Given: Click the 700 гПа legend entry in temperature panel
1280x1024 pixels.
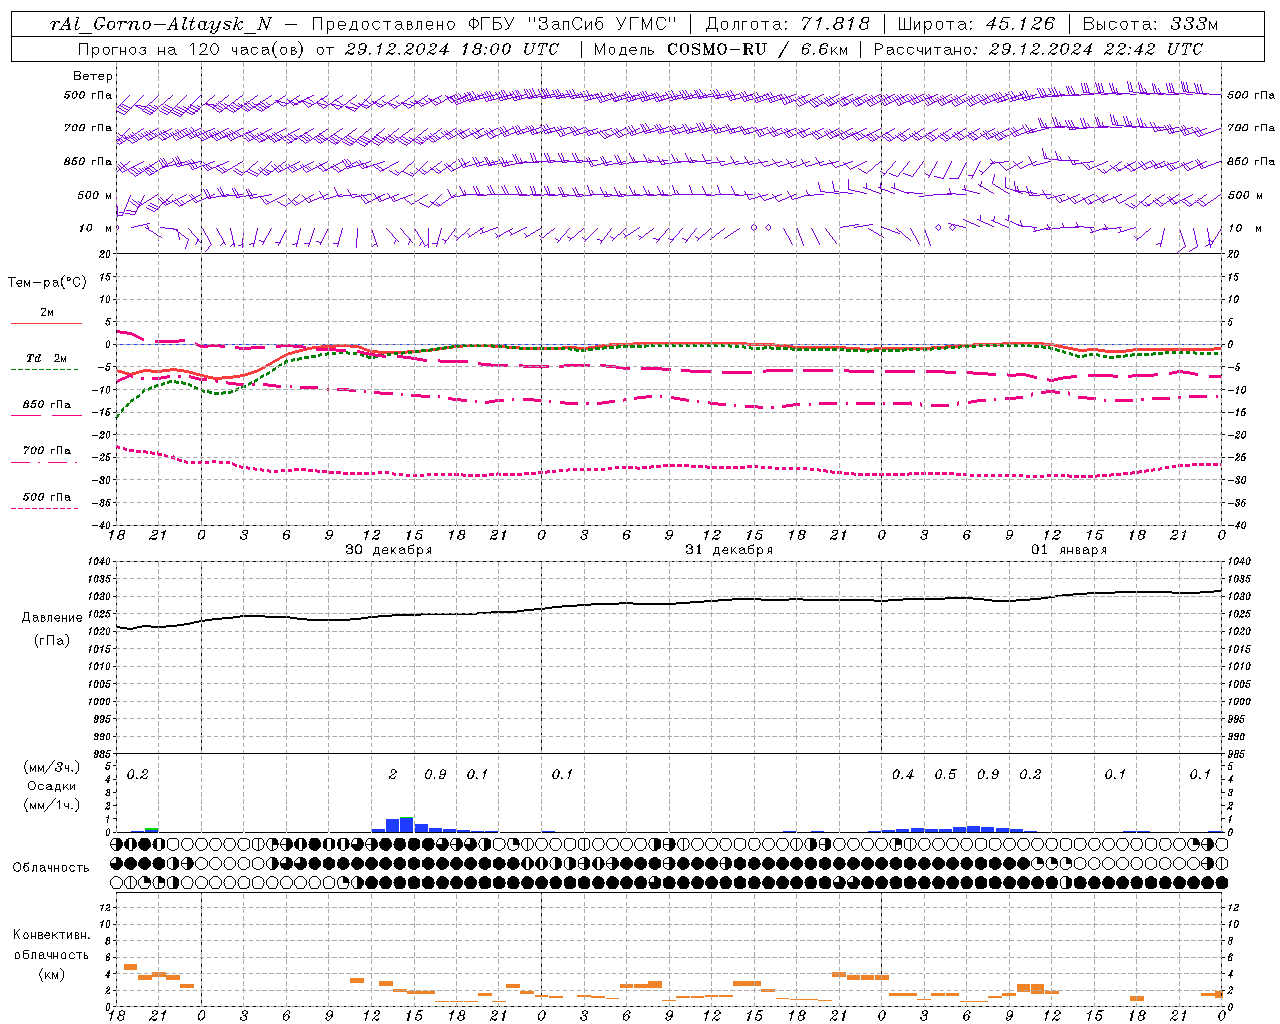Looking at the screenshot, I should click(47, 451).
